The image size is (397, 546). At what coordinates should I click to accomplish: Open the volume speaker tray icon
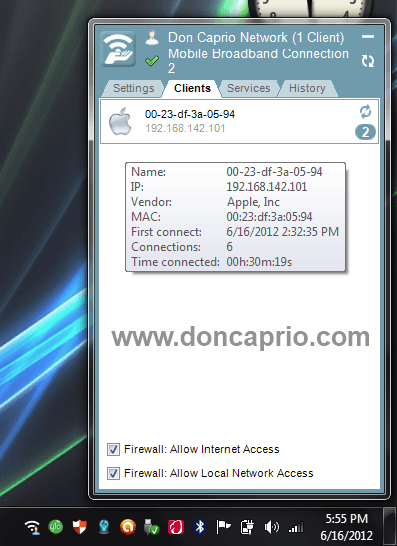(271, 527)
